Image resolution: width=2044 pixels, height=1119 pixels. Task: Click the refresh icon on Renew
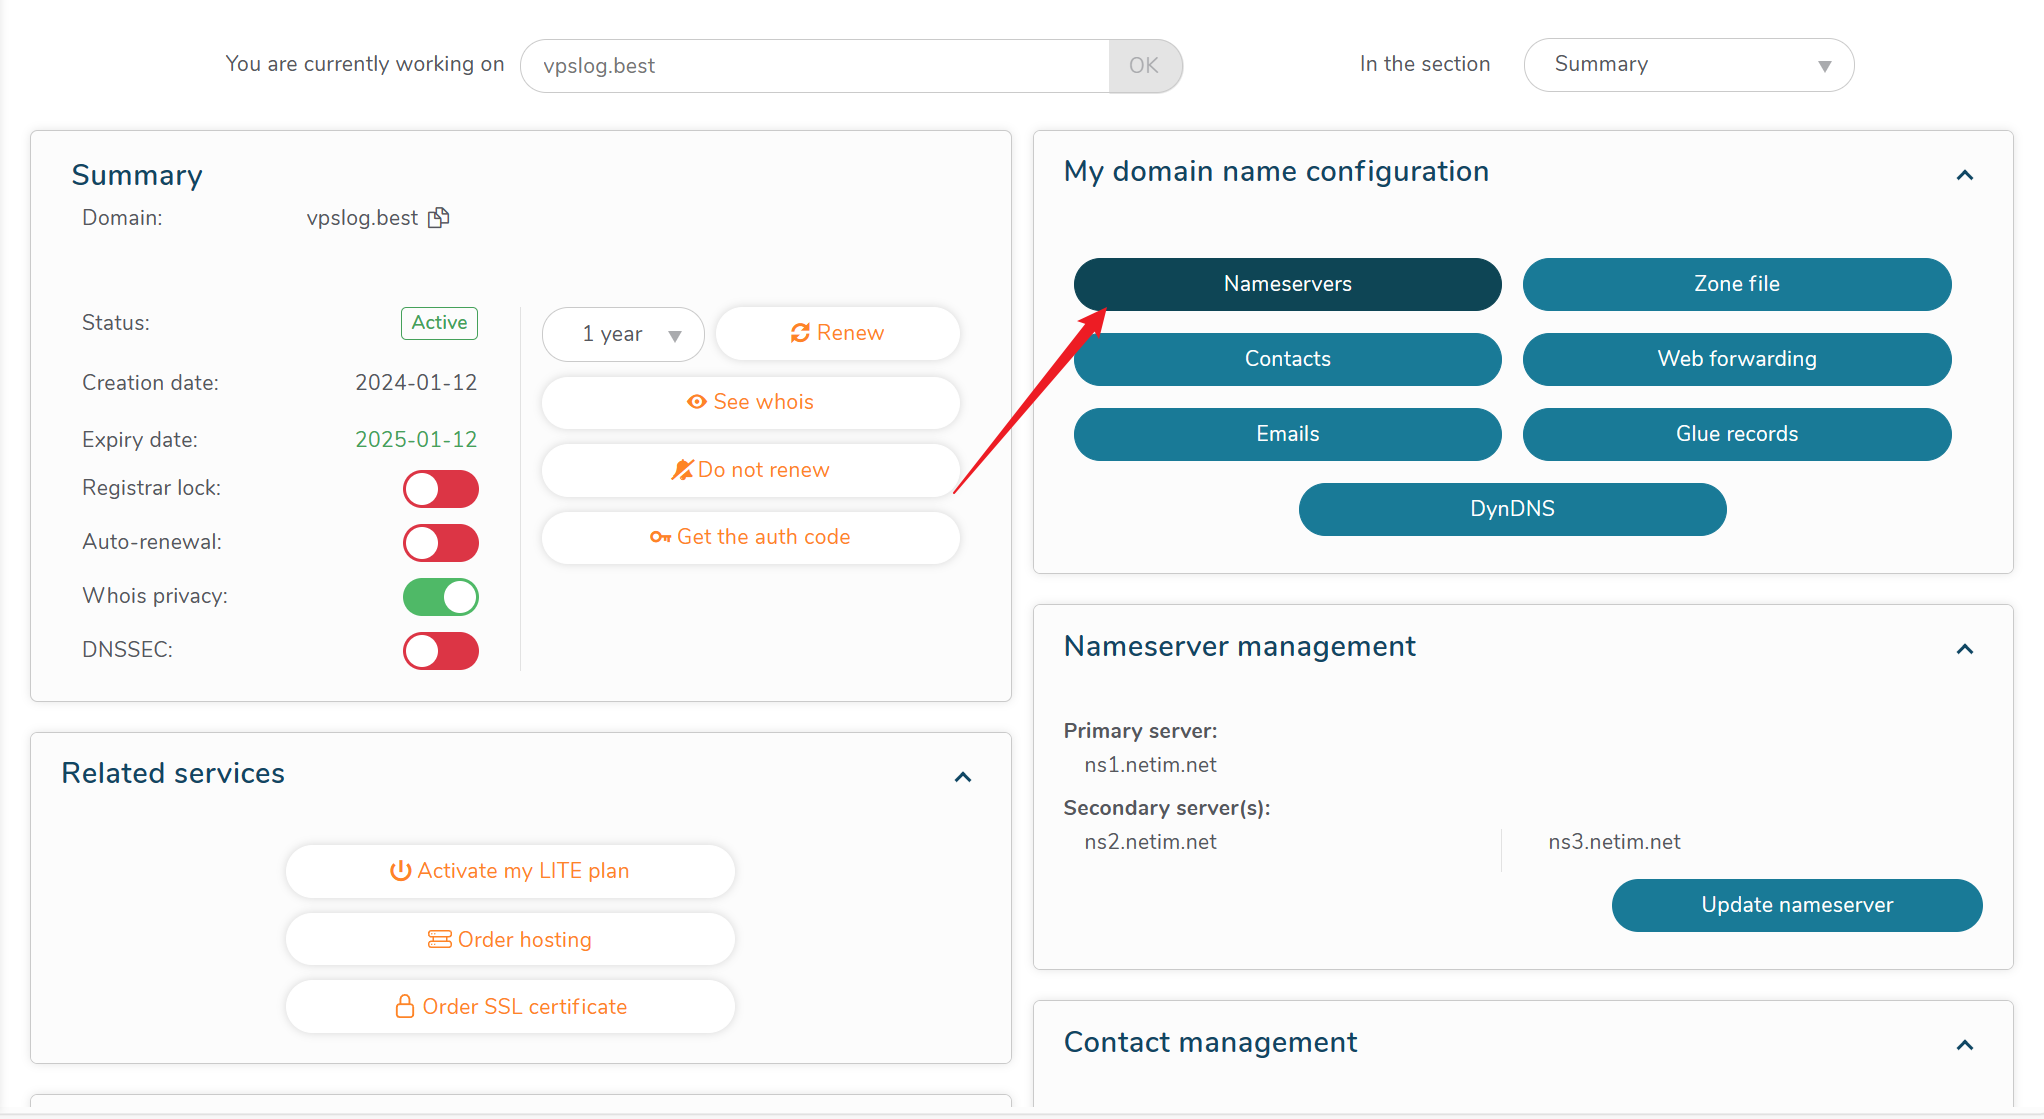pyautogui.click(x=800, y=333)
